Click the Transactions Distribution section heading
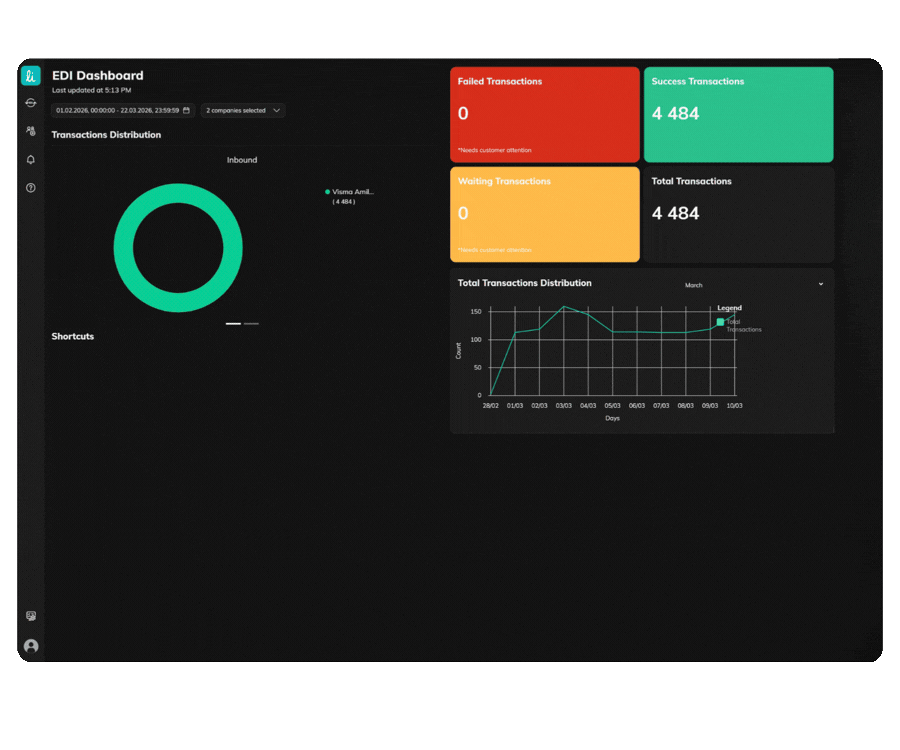The height and width of the screenshot is (750, 900). [106, 134]
